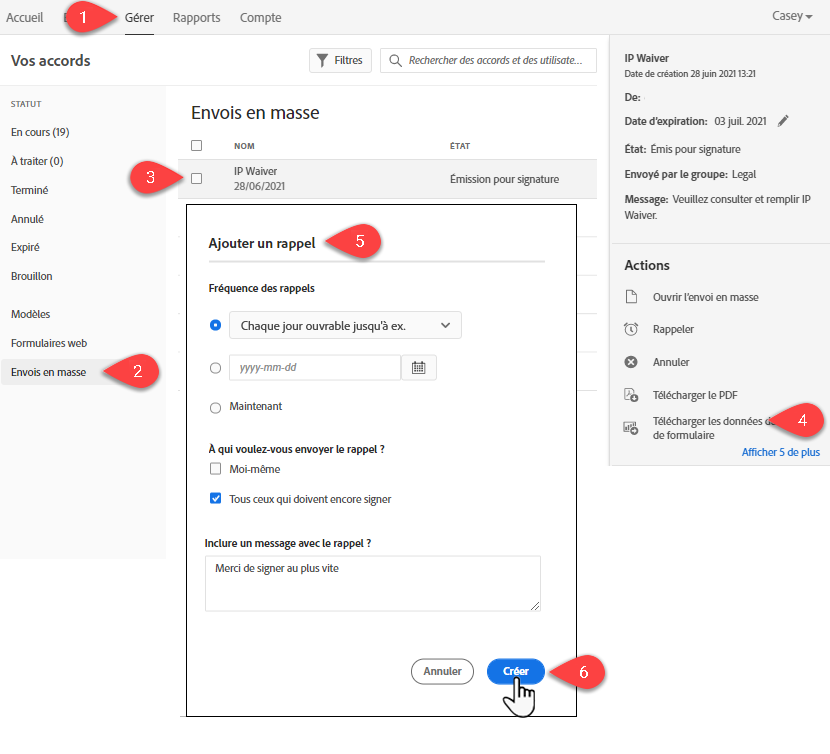Click the download form data icon
Screen dimensions: 830x754
coord(631,428)
